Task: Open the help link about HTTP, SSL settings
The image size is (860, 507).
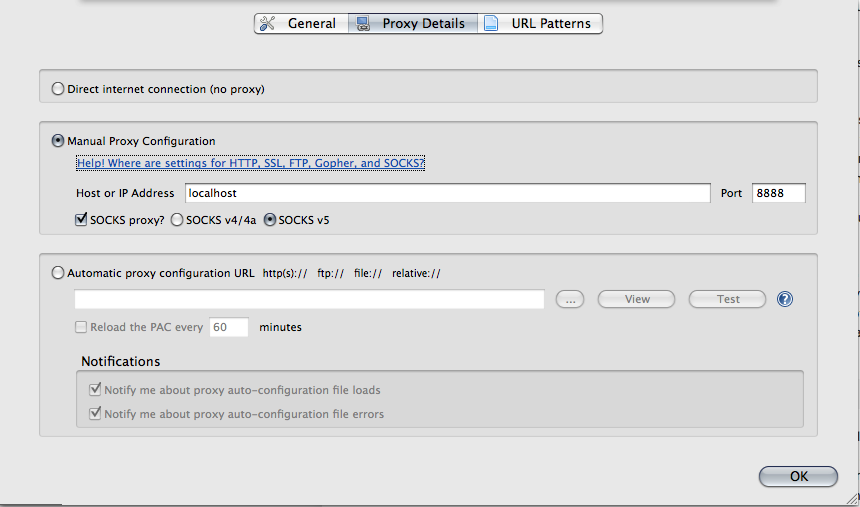Action: tap(250, 163)
